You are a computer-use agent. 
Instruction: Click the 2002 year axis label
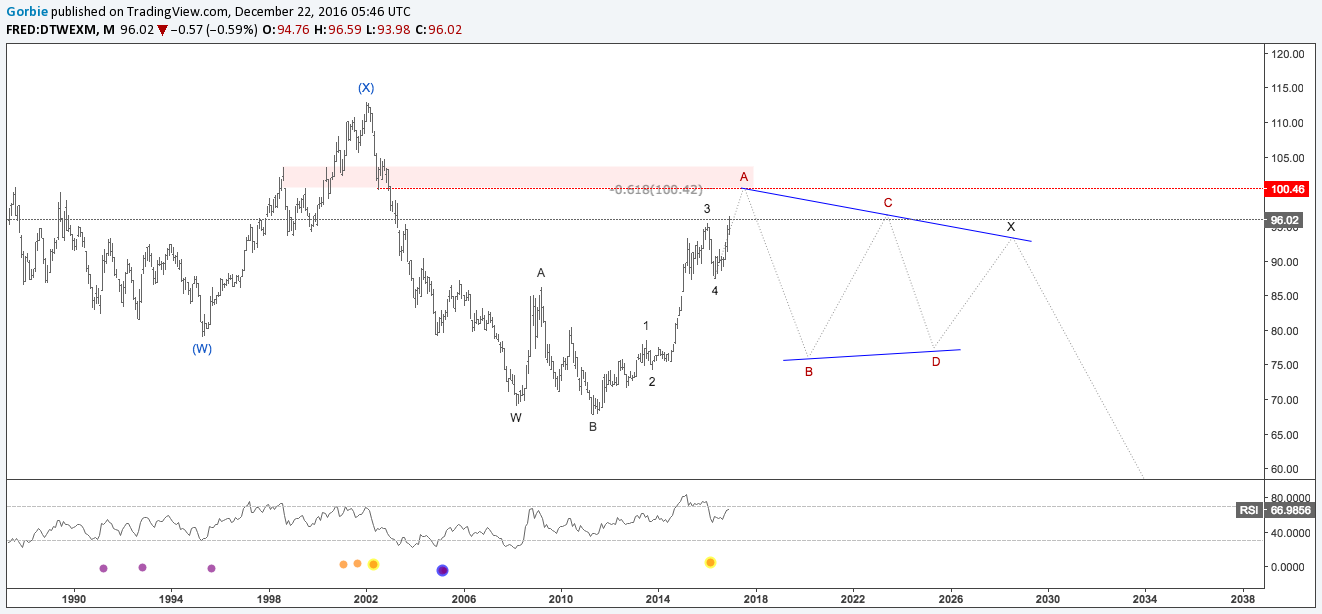tap(365, 600)
